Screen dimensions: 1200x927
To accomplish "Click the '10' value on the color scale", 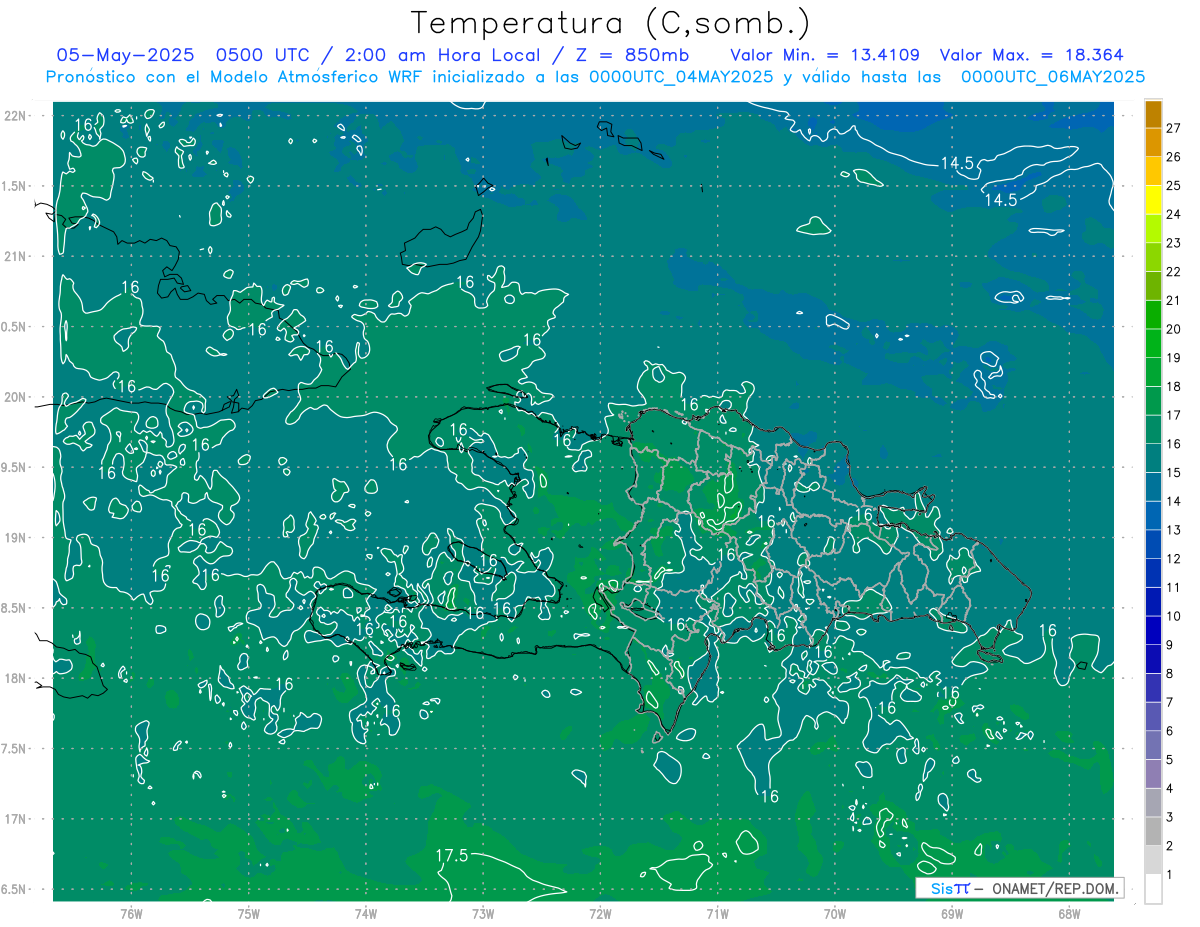I will click(1174, 616).
